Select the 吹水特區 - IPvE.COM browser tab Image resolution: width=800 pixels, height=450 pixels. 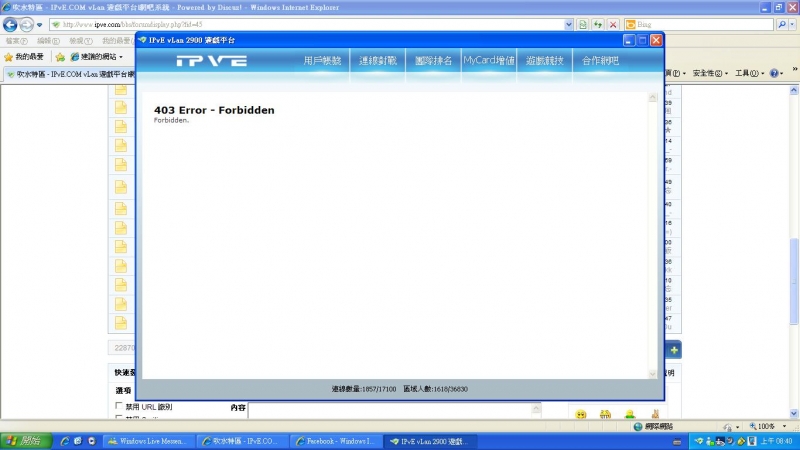[71, 74]
